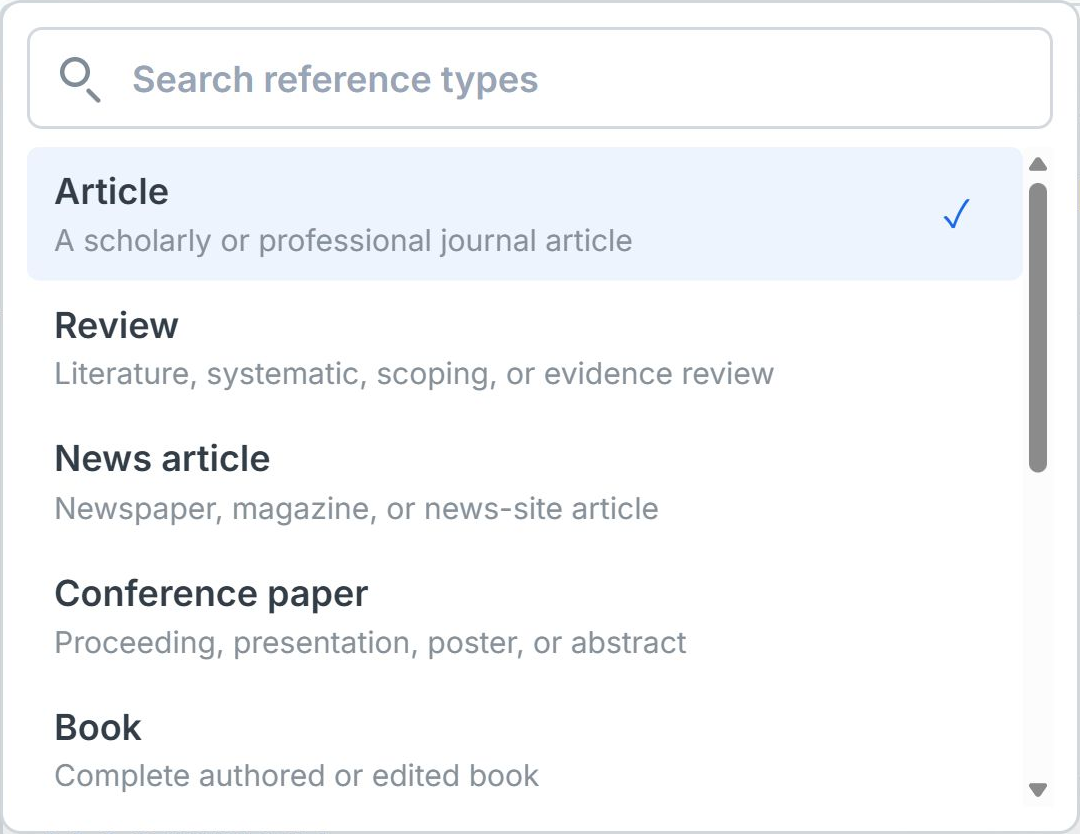Click the magnifying glass search icon
This screenshot has height=834, width=1080.
click(80, 80)
